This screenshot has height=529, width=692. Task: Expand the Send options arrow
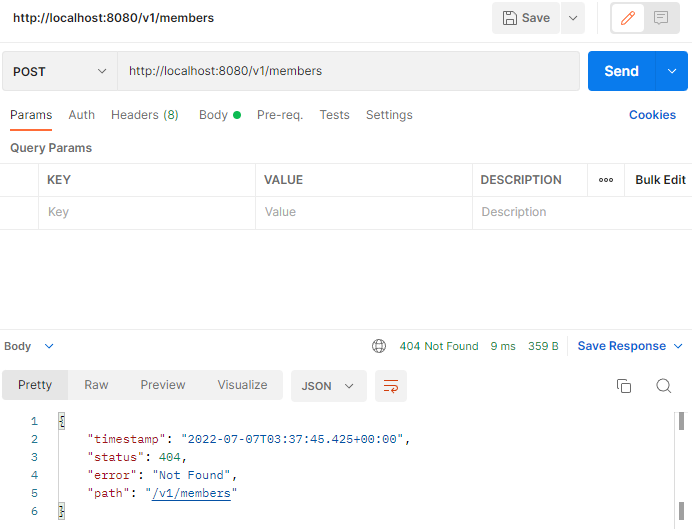[x=672, y=71]
